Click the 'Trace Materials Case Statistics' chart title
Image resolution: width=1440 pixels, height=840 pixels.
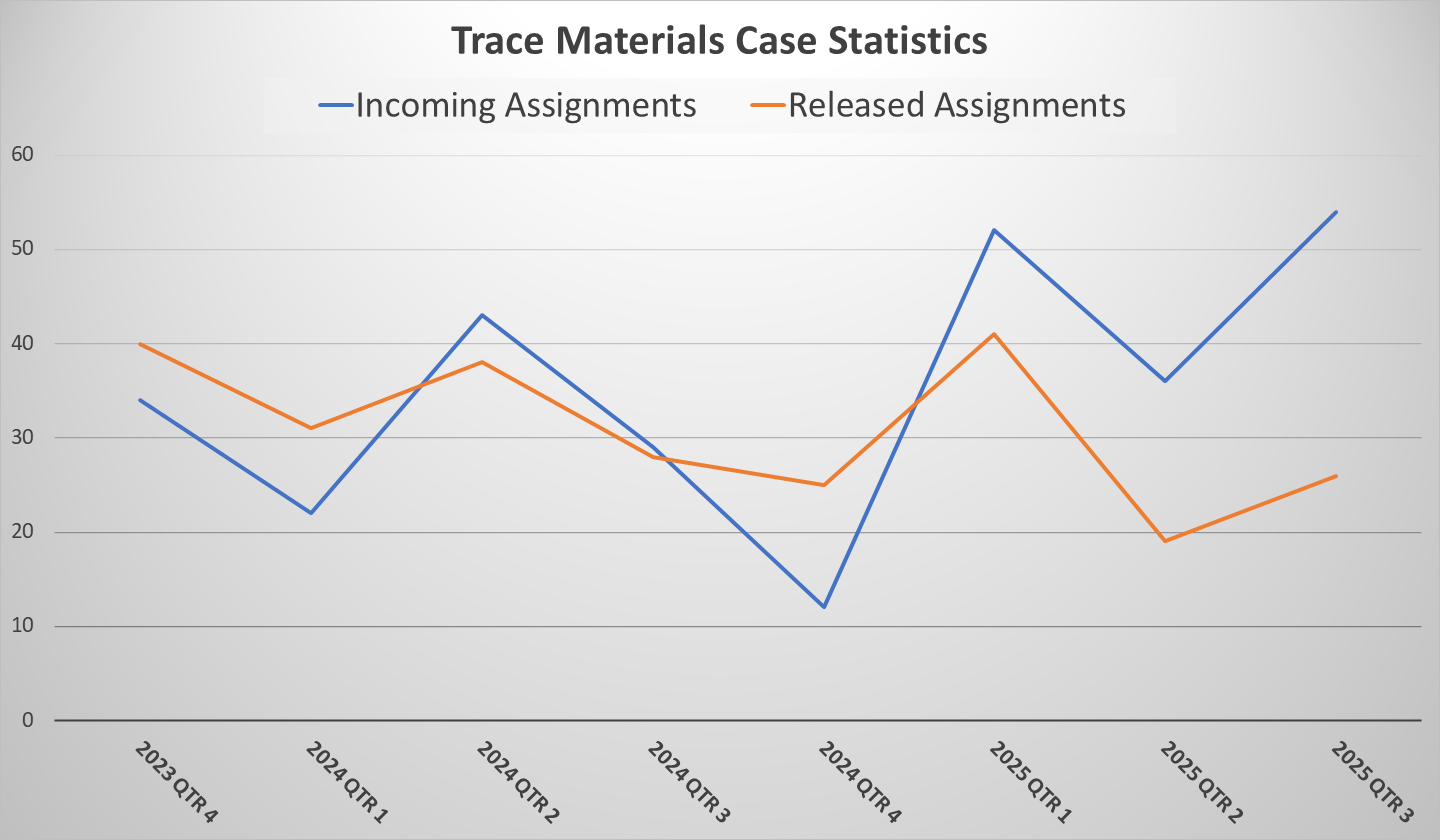(x=719, y=41)
